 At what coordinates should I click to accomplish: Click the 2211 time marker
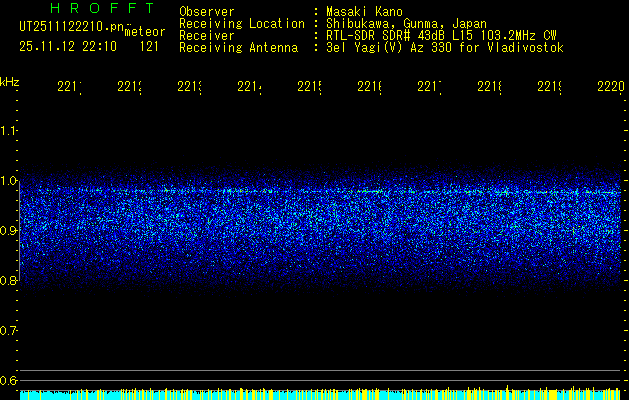(x=69, y=87)
